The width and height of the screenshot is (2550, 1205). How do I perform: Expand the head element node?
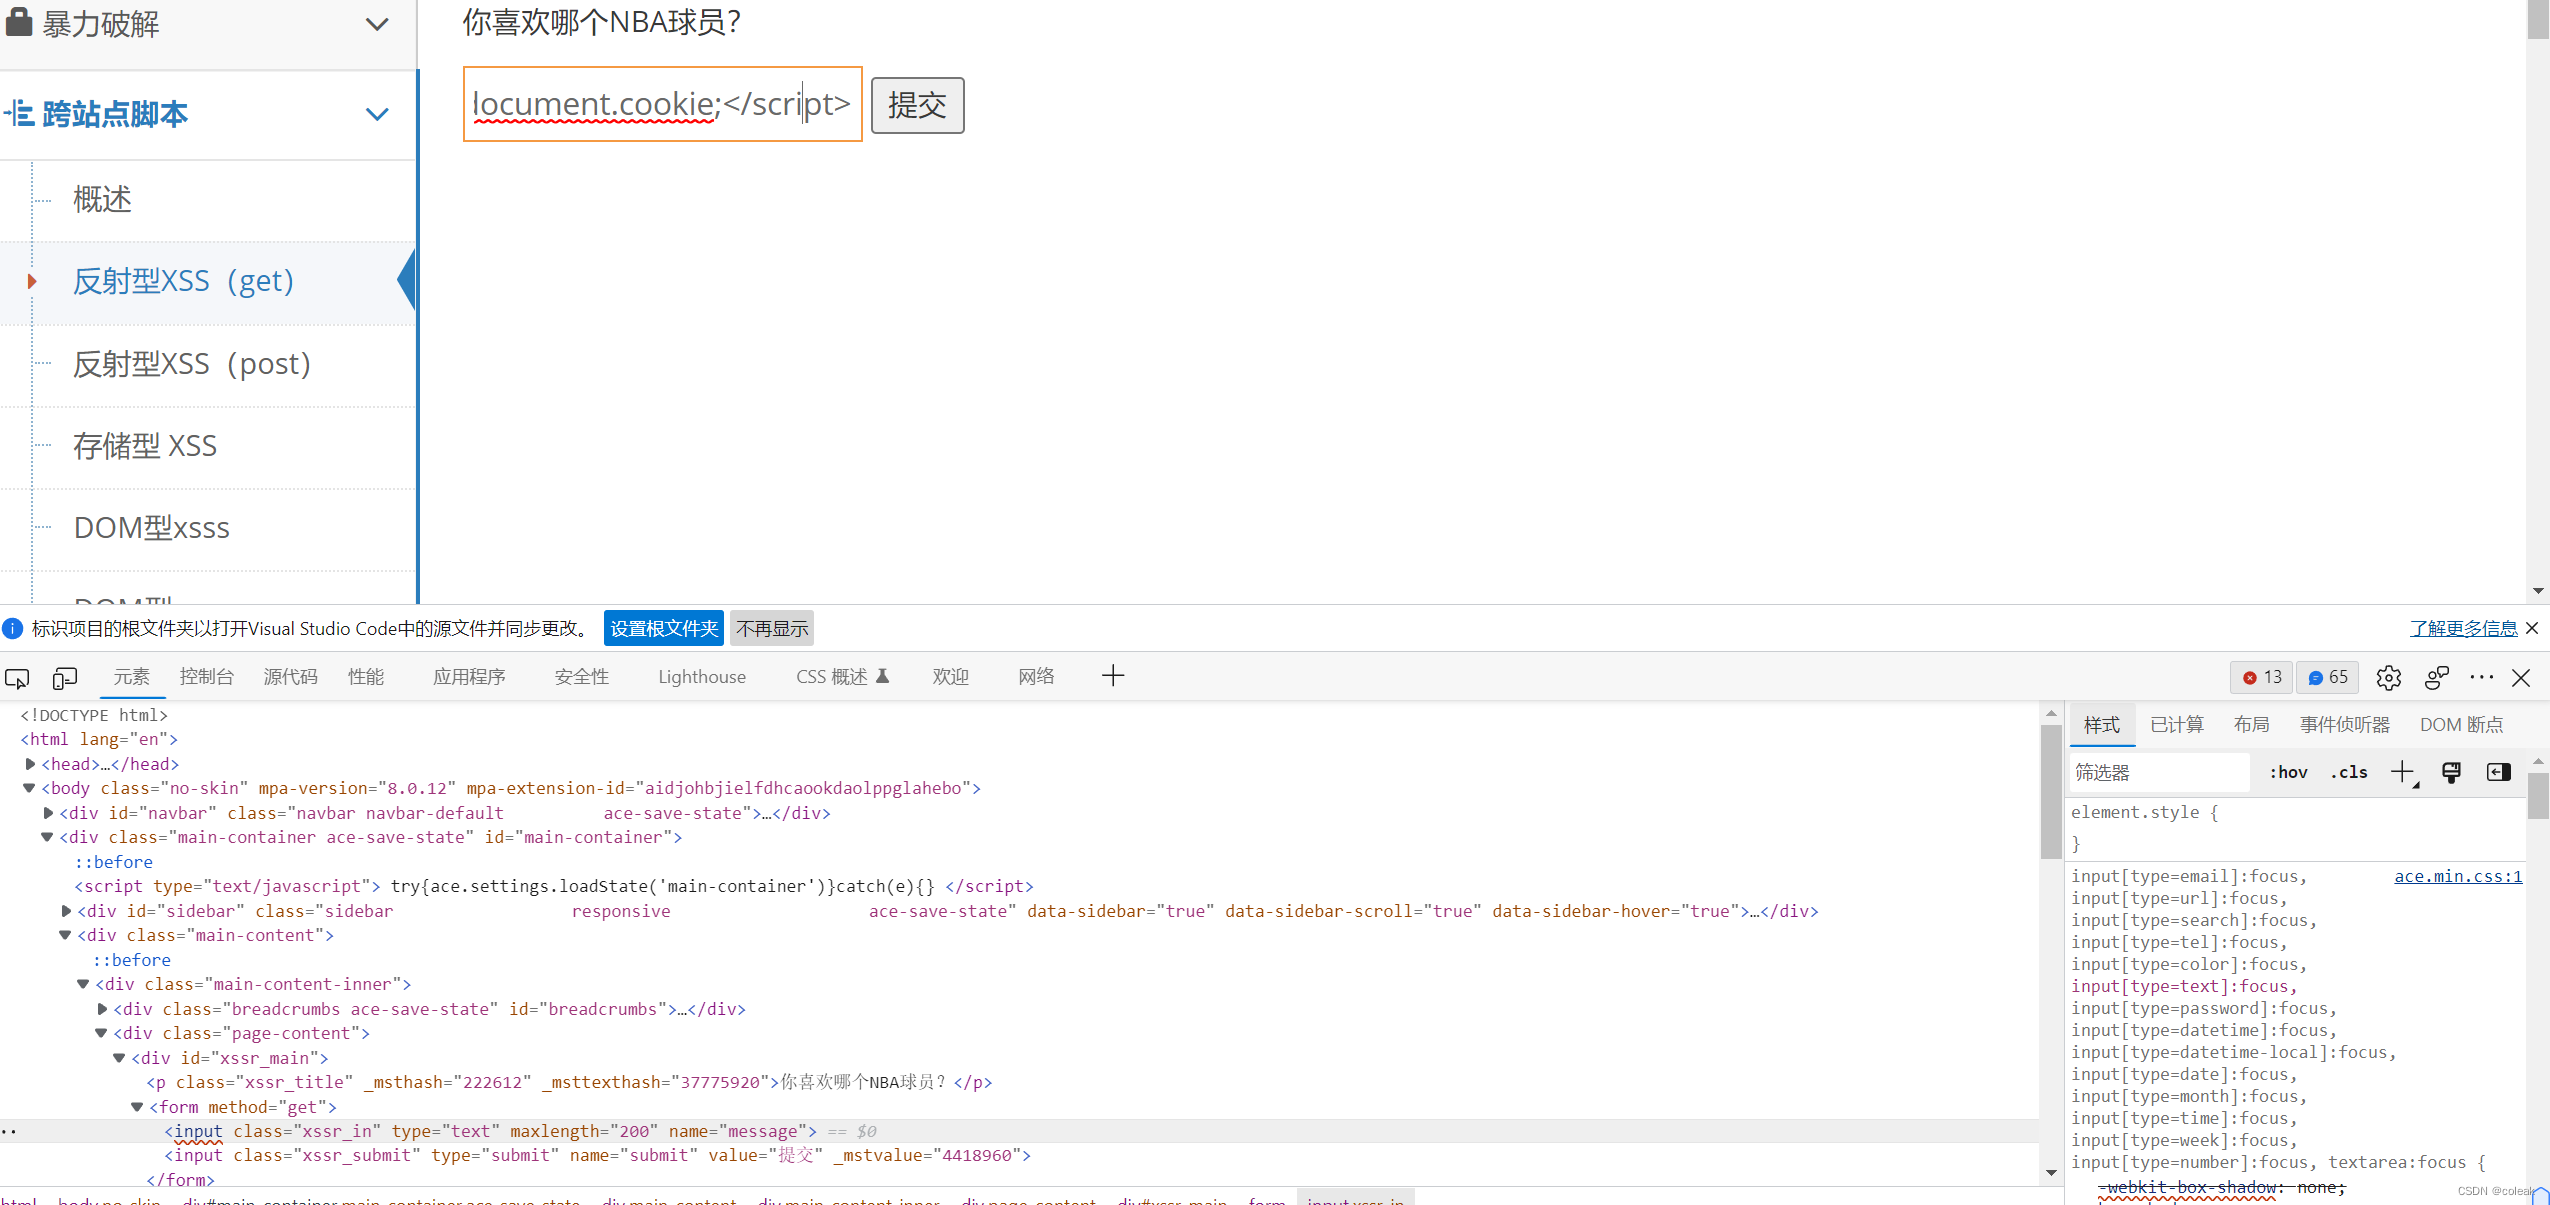tap(30, 764)
